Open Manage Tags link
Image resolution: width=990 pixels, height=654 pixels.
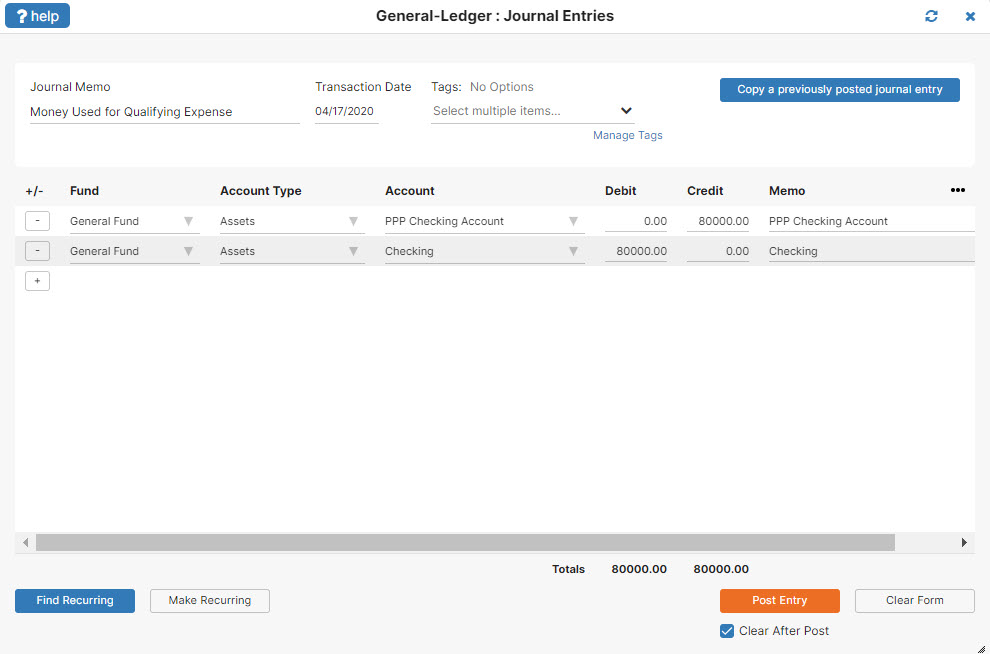628,135
